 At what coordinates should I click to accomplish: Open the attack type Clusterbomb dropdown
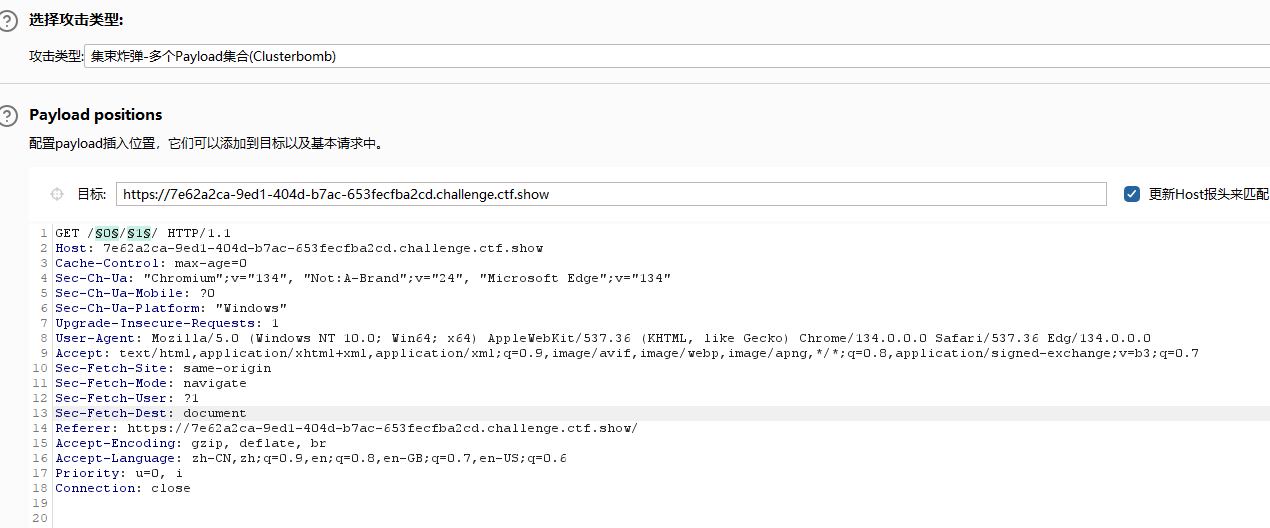coord(678,56)
